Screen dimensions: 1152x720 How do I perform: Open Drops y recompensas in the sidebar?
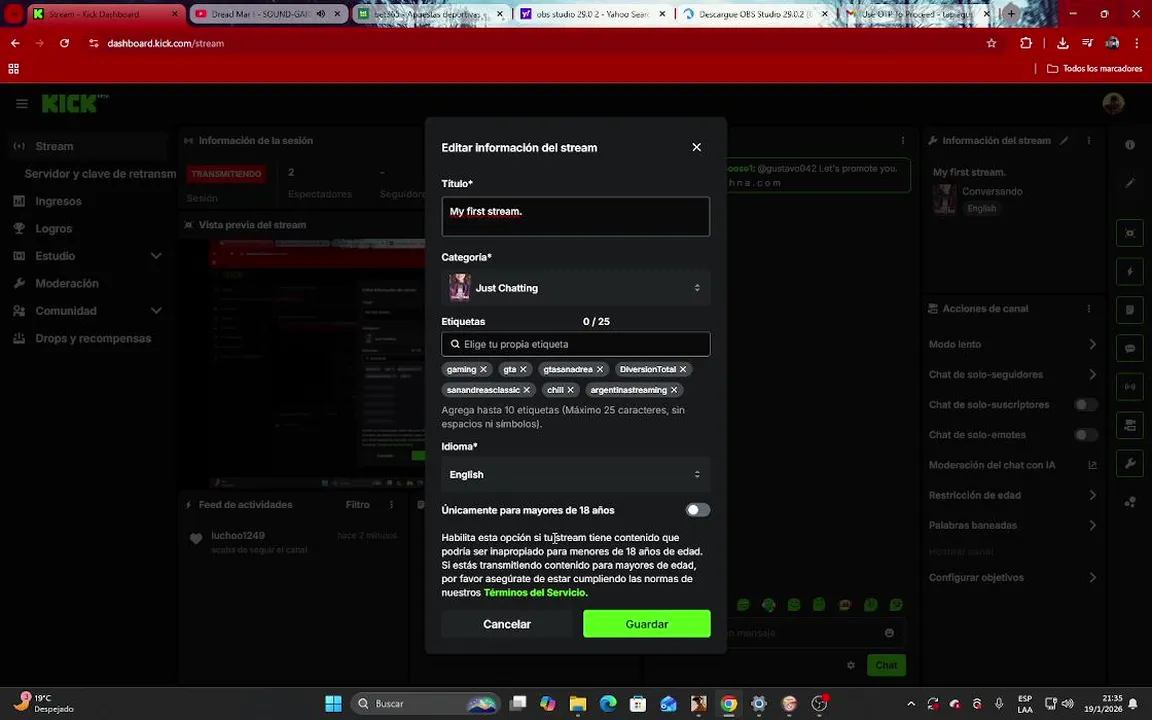pos(93,339)
